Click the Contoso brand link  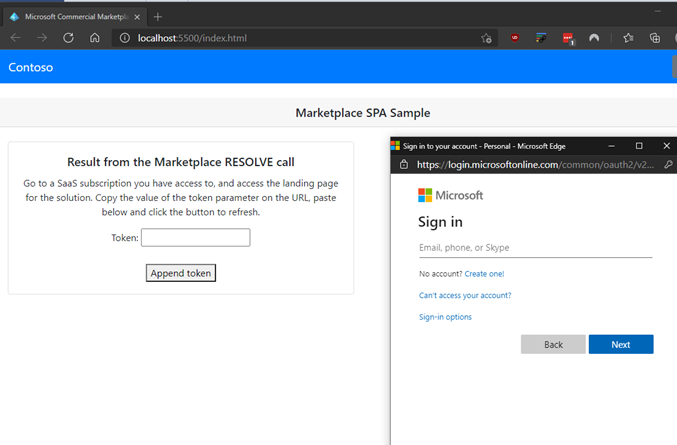[31, 67]
